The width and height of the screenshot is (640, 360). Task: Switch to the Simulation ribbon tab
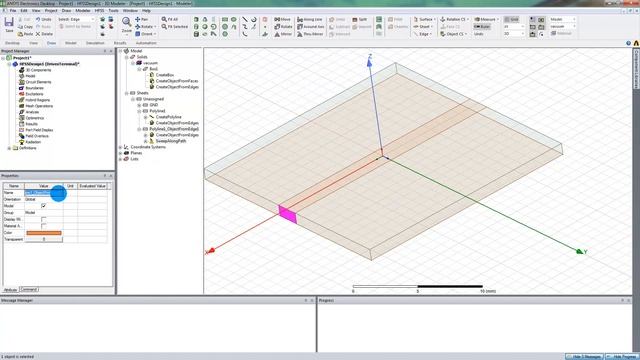pos(95,43)
